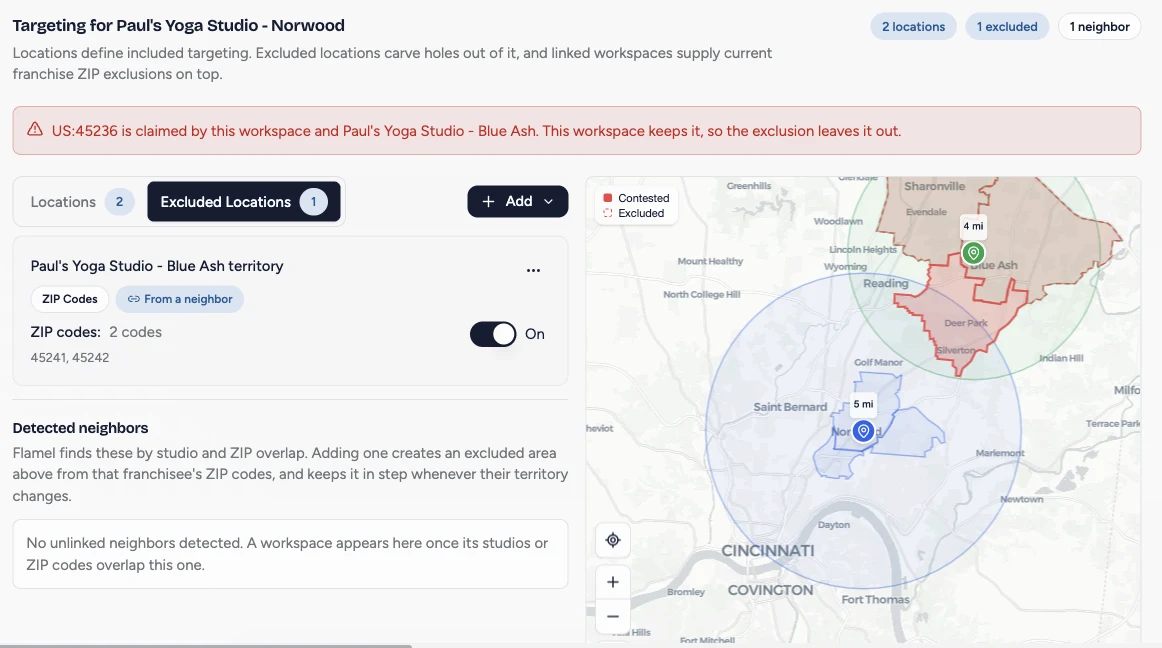Click the warning triangle icon in alert banner
This screenshot has width=1162, height=648.
click(35, 130)
